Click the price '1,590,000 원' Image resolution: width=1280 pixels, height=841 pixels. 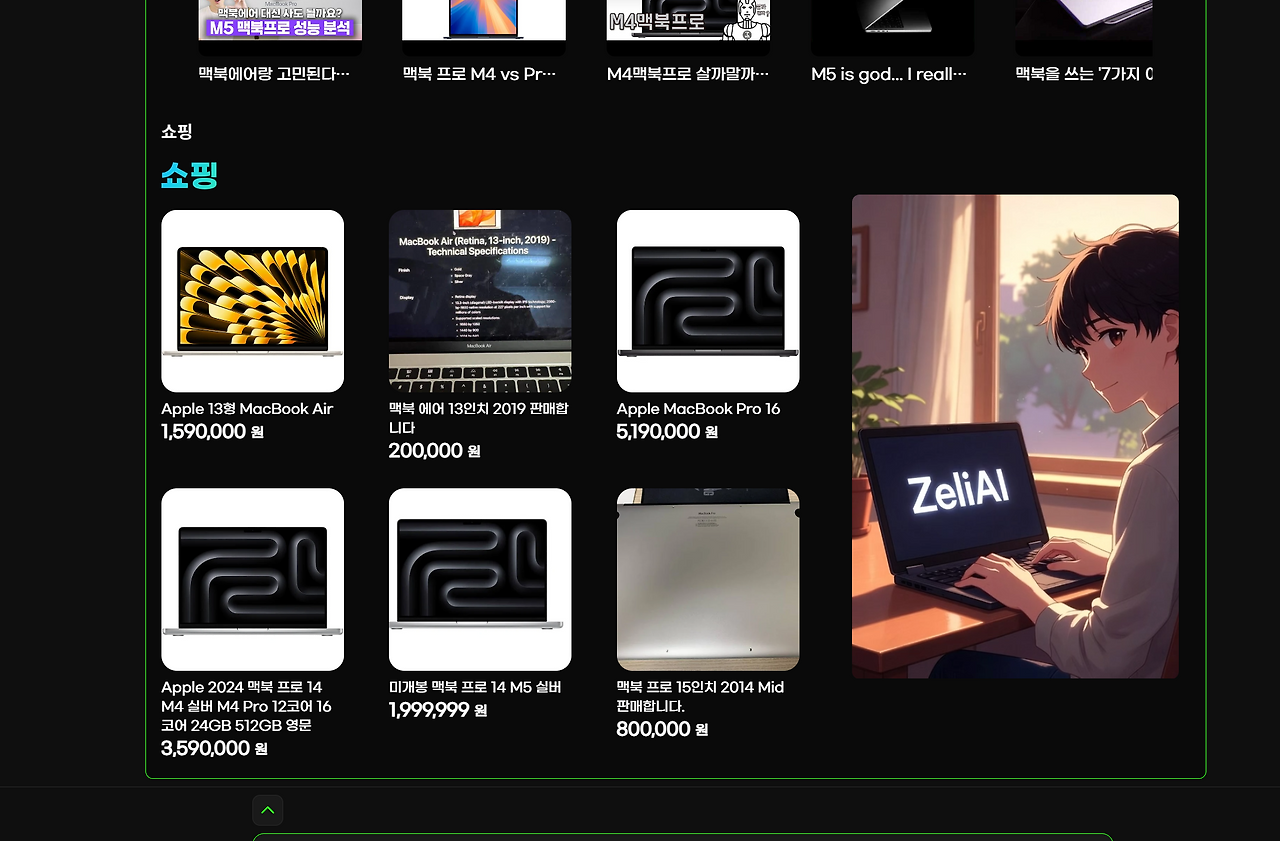coord(213,432)
